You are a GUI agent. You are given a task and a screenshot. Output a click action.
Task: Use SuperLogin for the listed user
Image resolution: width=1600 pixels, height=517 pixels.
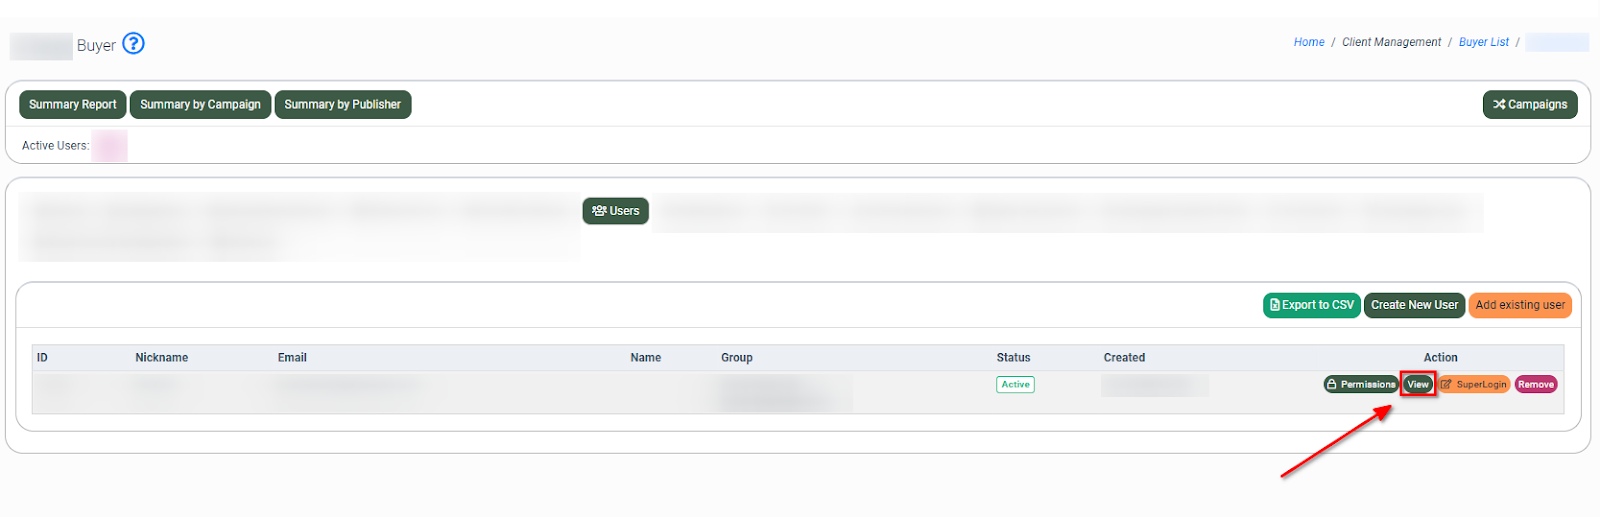pos(1474,384)
